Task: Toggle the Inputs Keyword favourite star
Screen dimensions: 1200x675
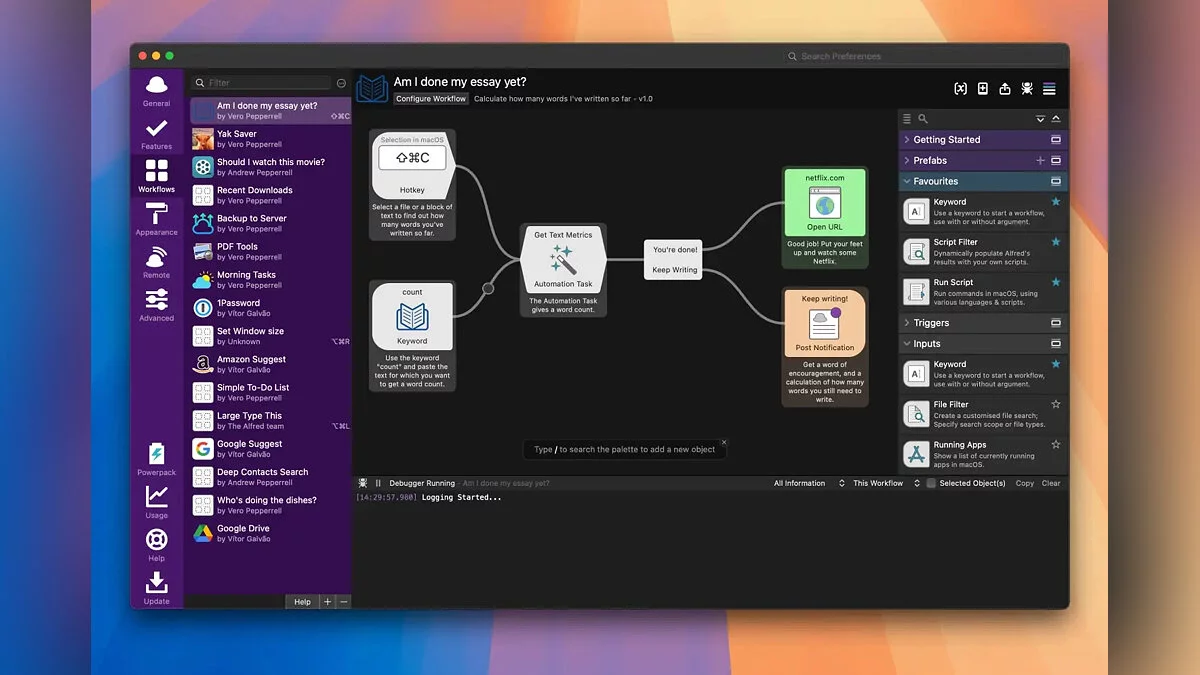Action: pyautogui.click(x=1056, y=364)
